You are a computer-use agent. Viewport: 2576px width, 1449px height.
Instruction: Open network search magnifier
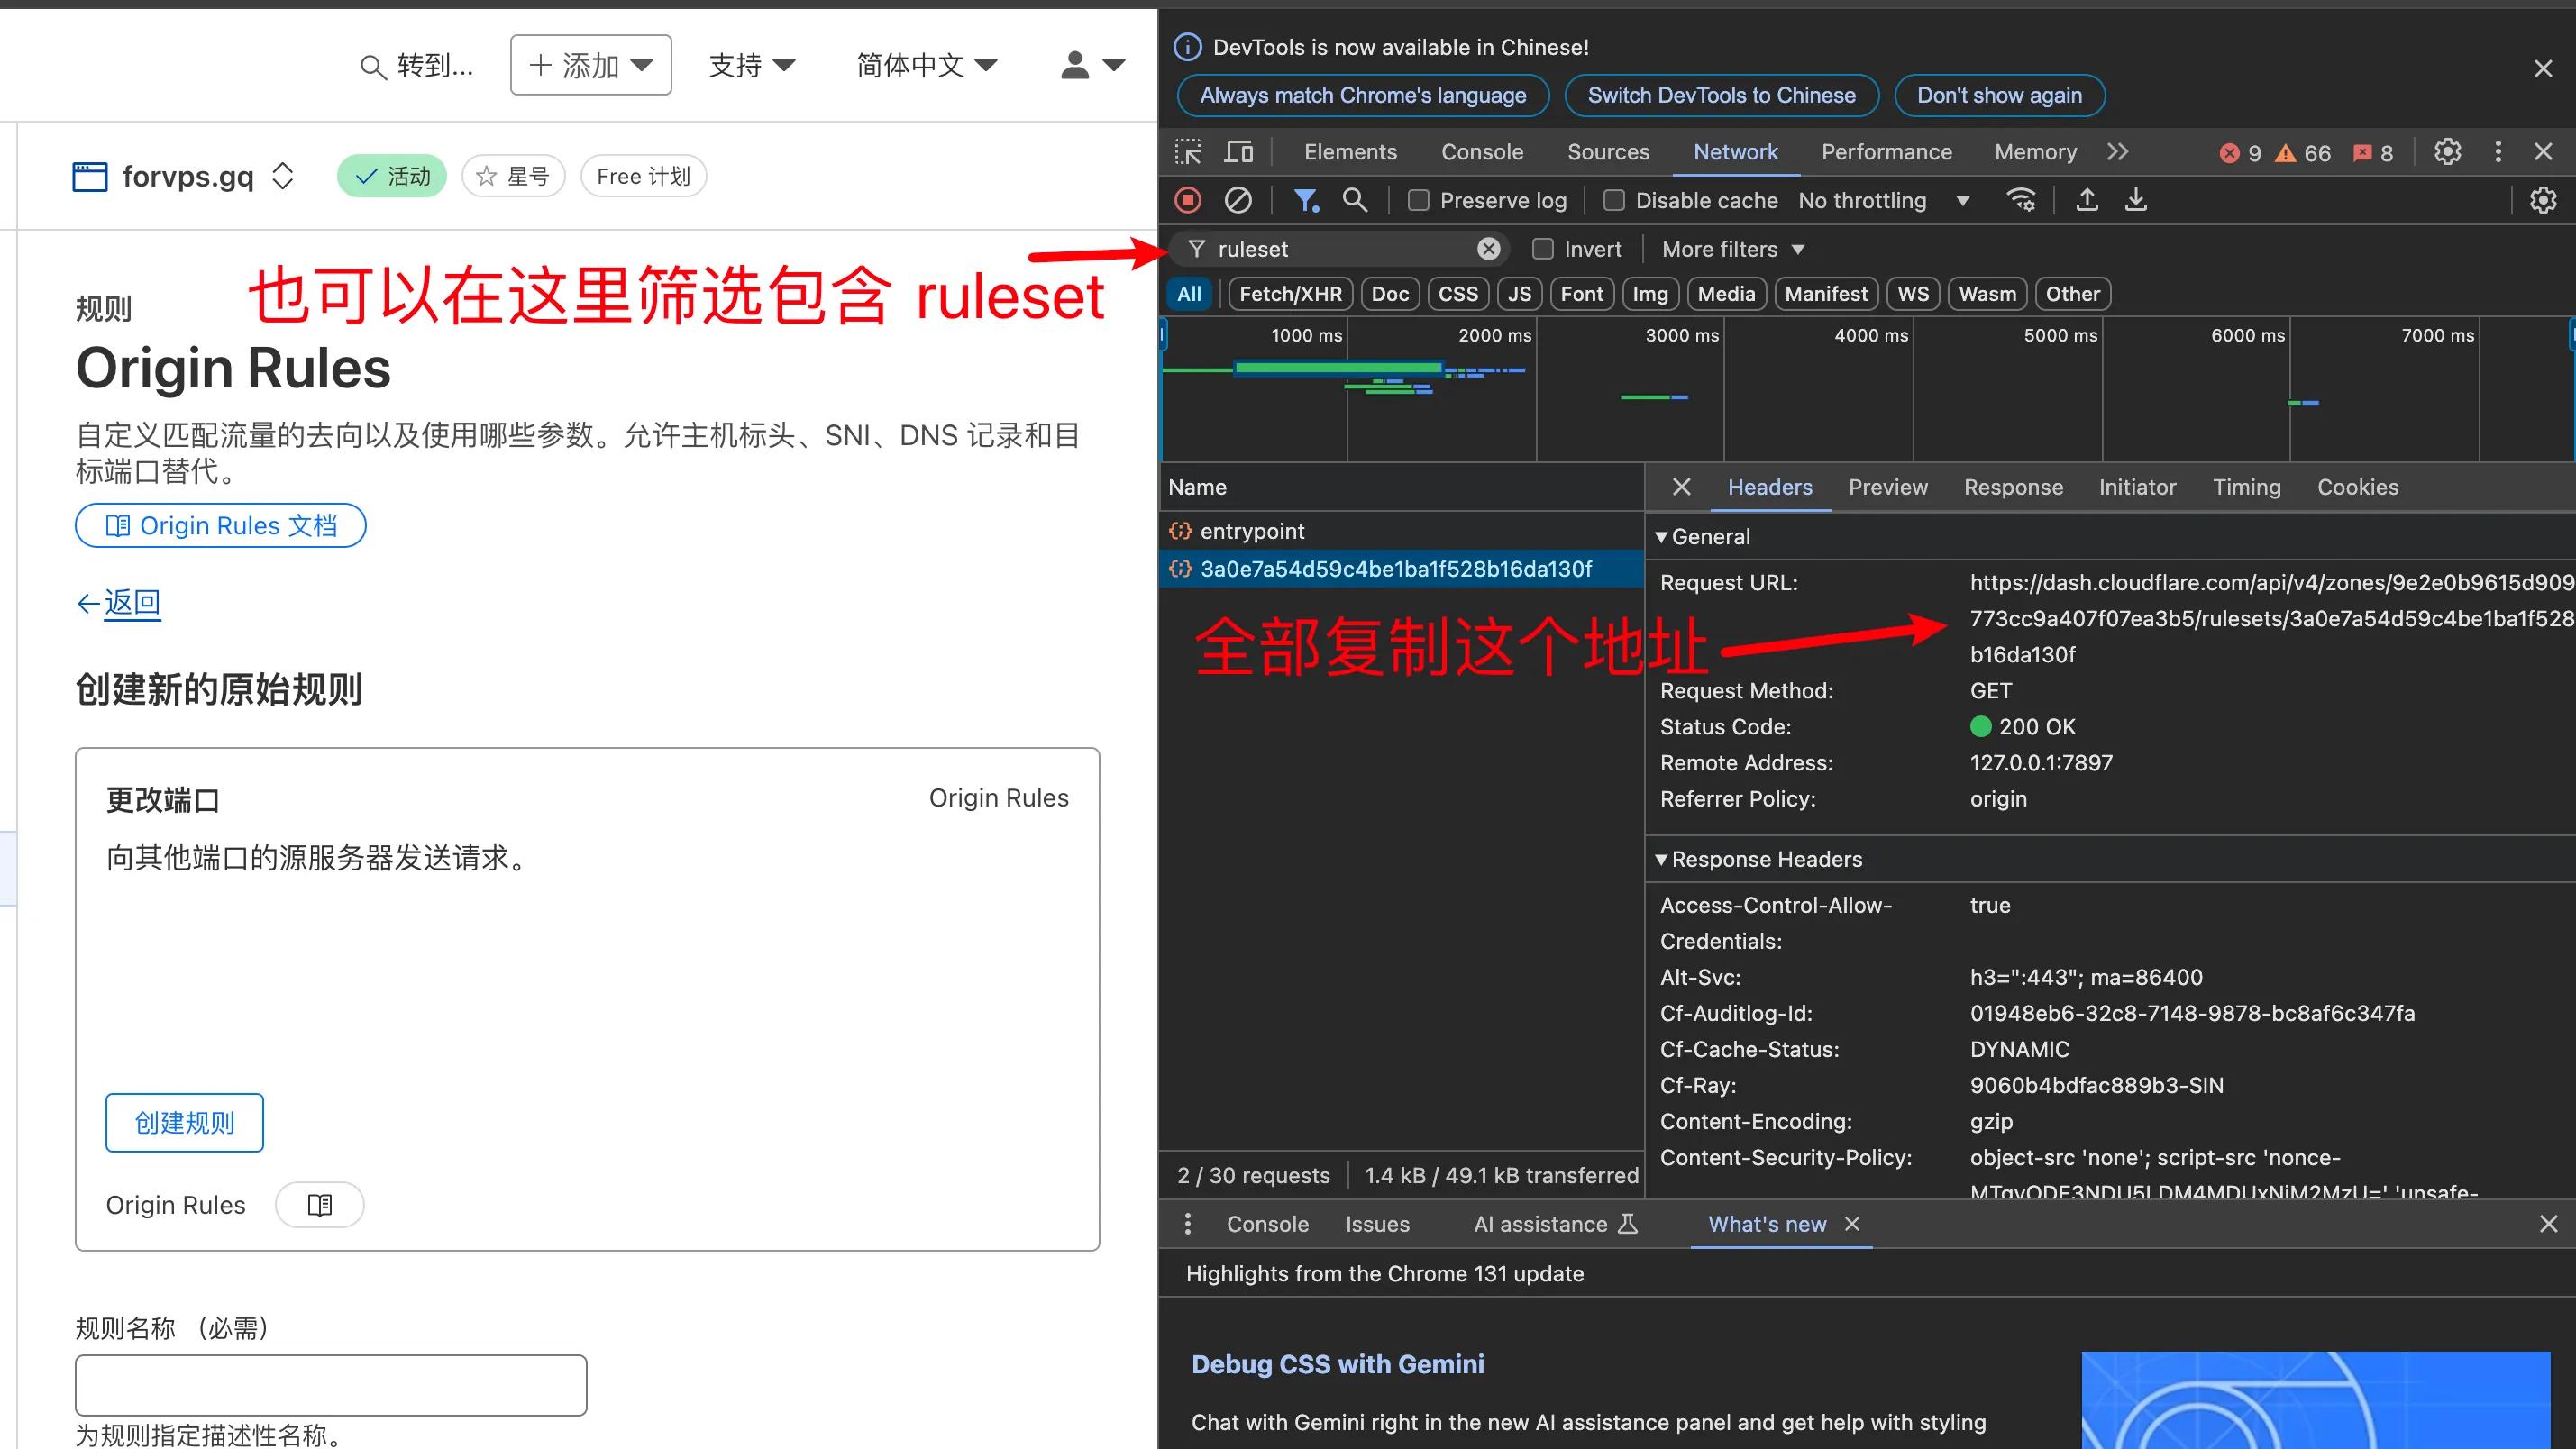pos(1355,200)
